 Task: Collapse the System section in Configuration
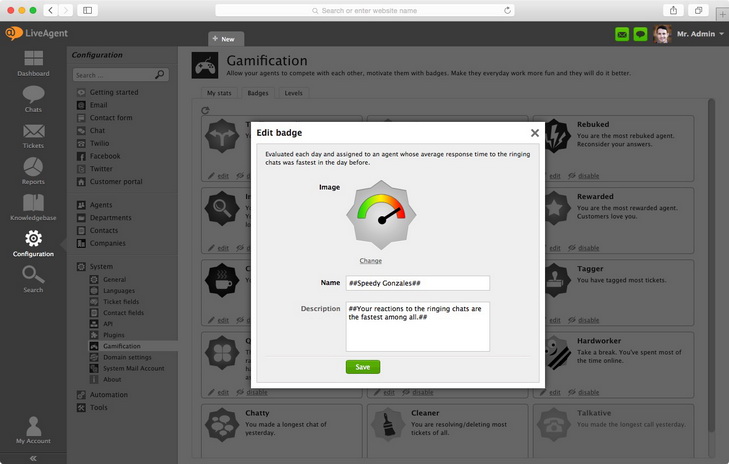[x=81, y=266]
